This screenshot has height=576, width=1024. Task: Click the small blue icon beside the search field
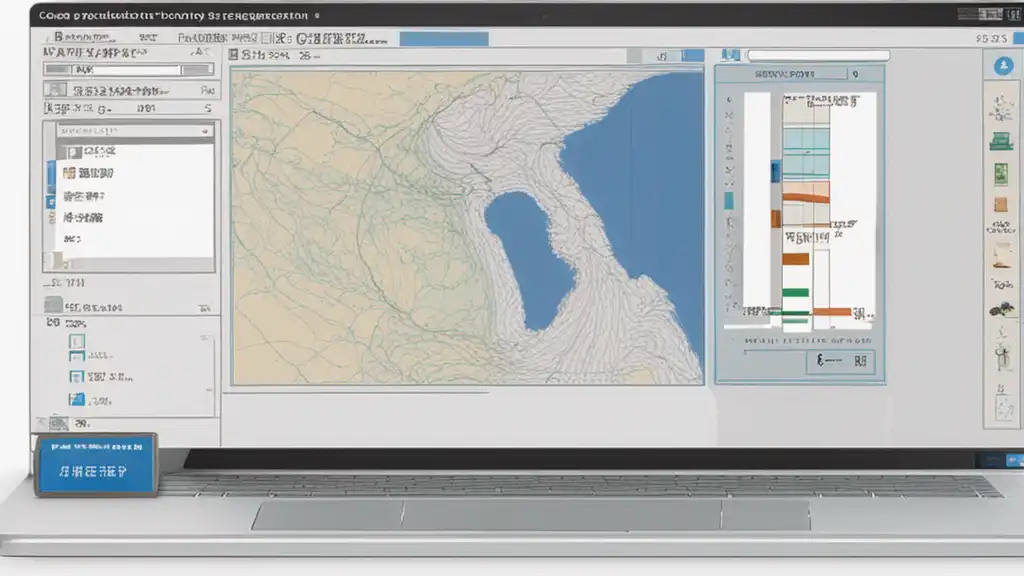[730, 56]
